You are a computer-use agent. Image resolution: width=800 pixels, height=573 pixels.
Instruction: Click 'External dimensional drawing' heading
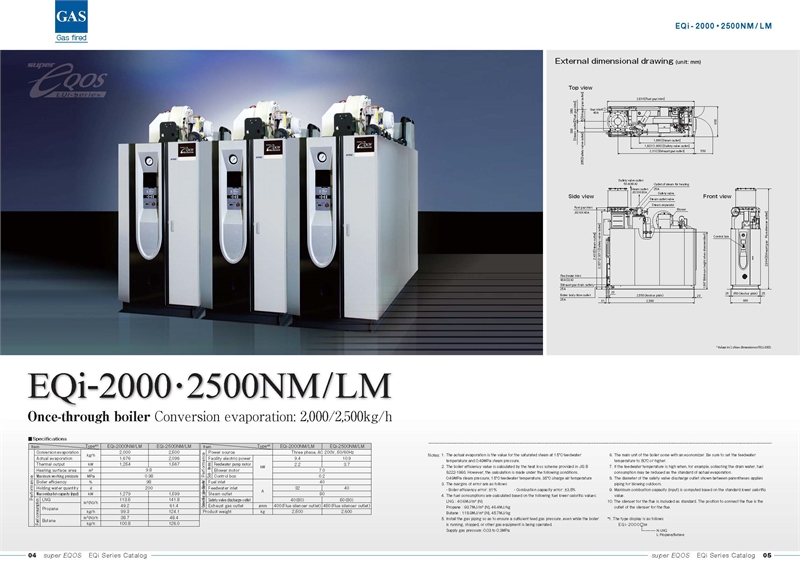pyautogui.click(x=614, y=61)
